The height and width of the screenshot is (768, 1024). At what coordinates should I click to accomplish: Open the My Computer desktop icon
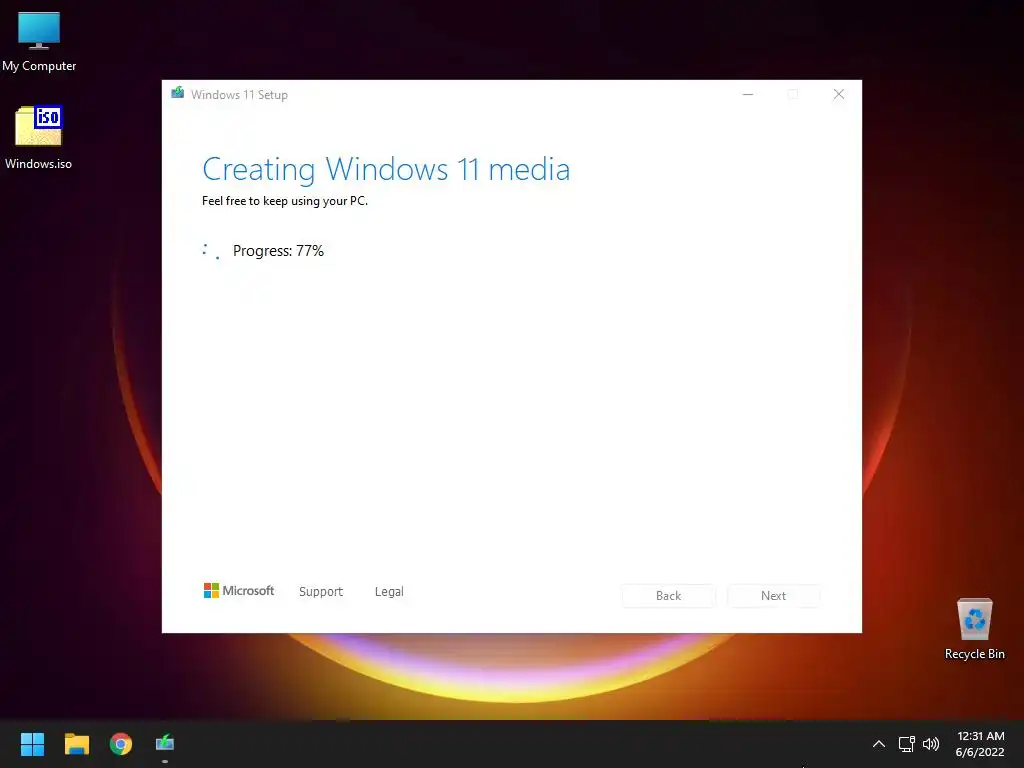point(39,42)
